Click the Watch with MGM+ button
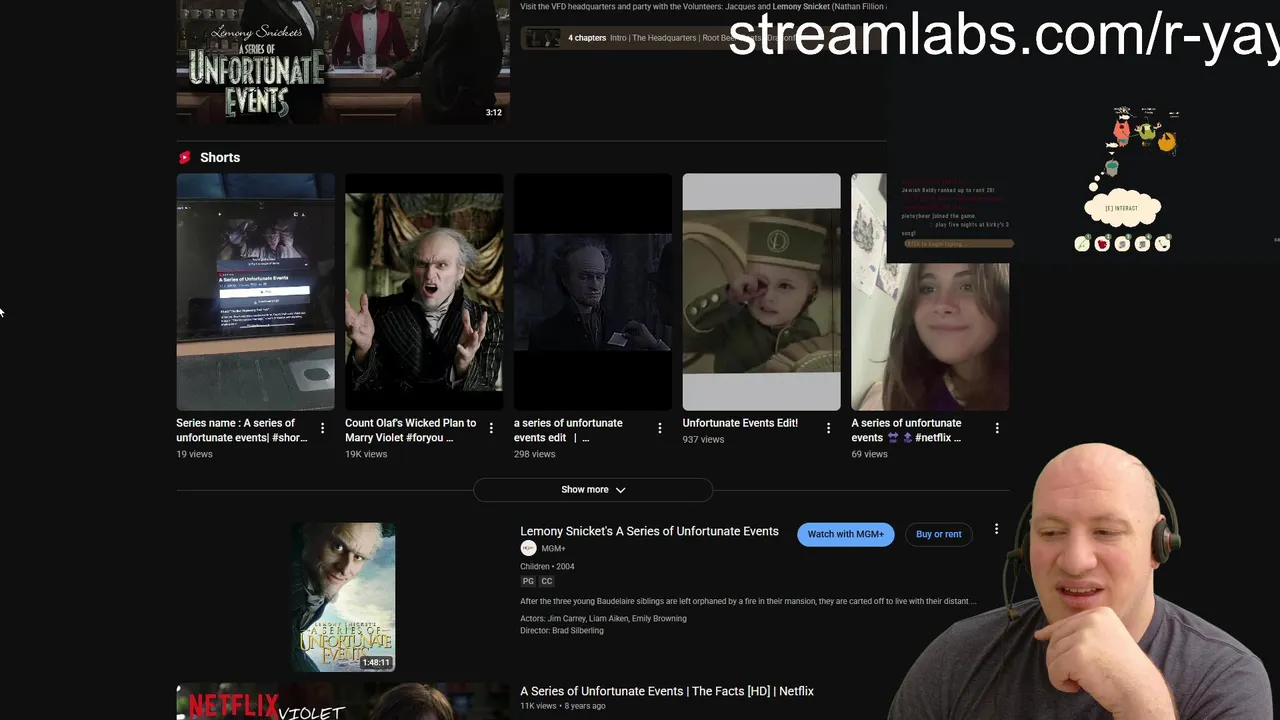The width and height of the screenshot is (1280, 720). tap(846, 534)
